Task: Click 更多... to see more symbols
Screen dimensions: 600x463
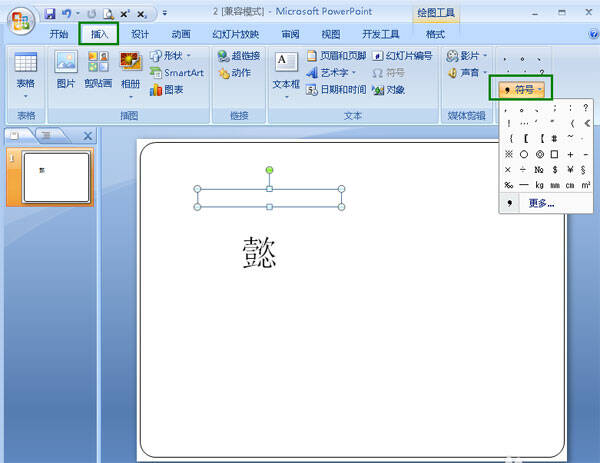Action: (542, 204)
